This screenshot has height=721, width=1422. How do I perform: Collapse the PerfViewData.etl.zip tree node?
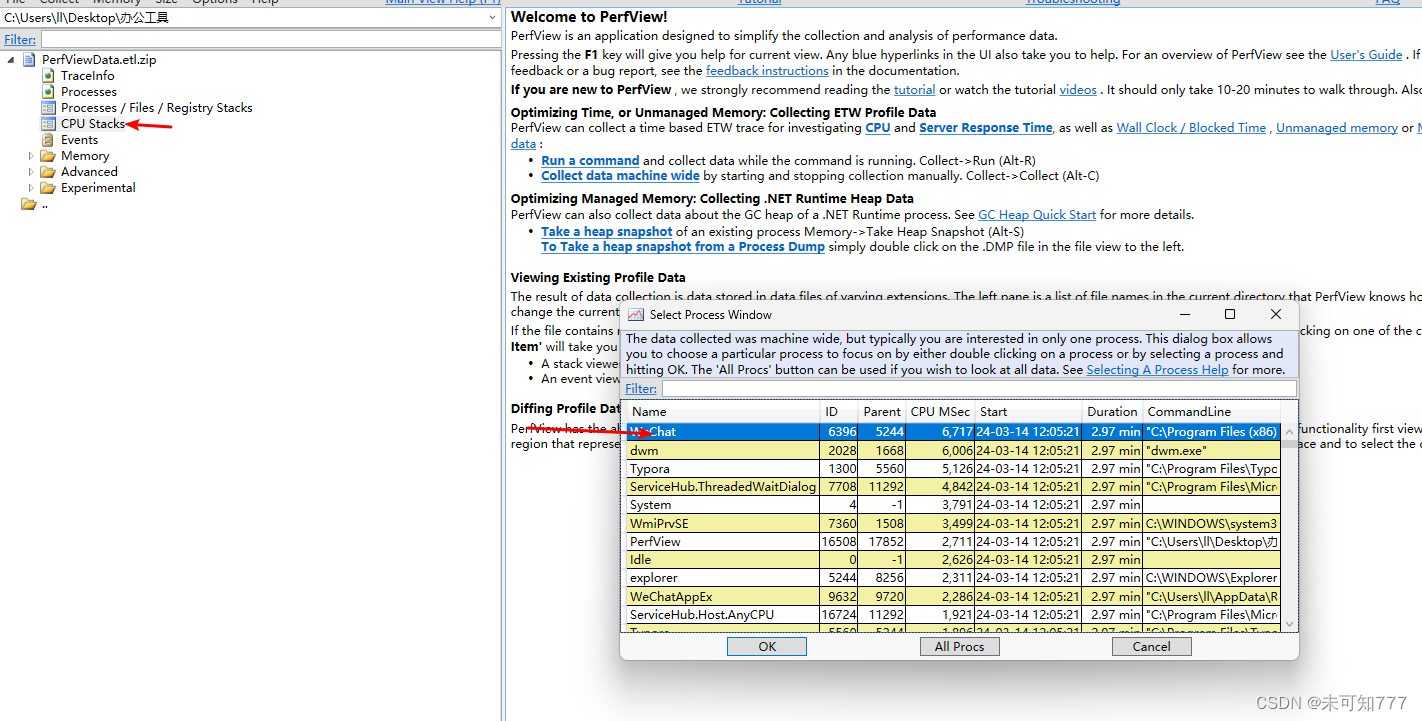(x=11, y=60)
